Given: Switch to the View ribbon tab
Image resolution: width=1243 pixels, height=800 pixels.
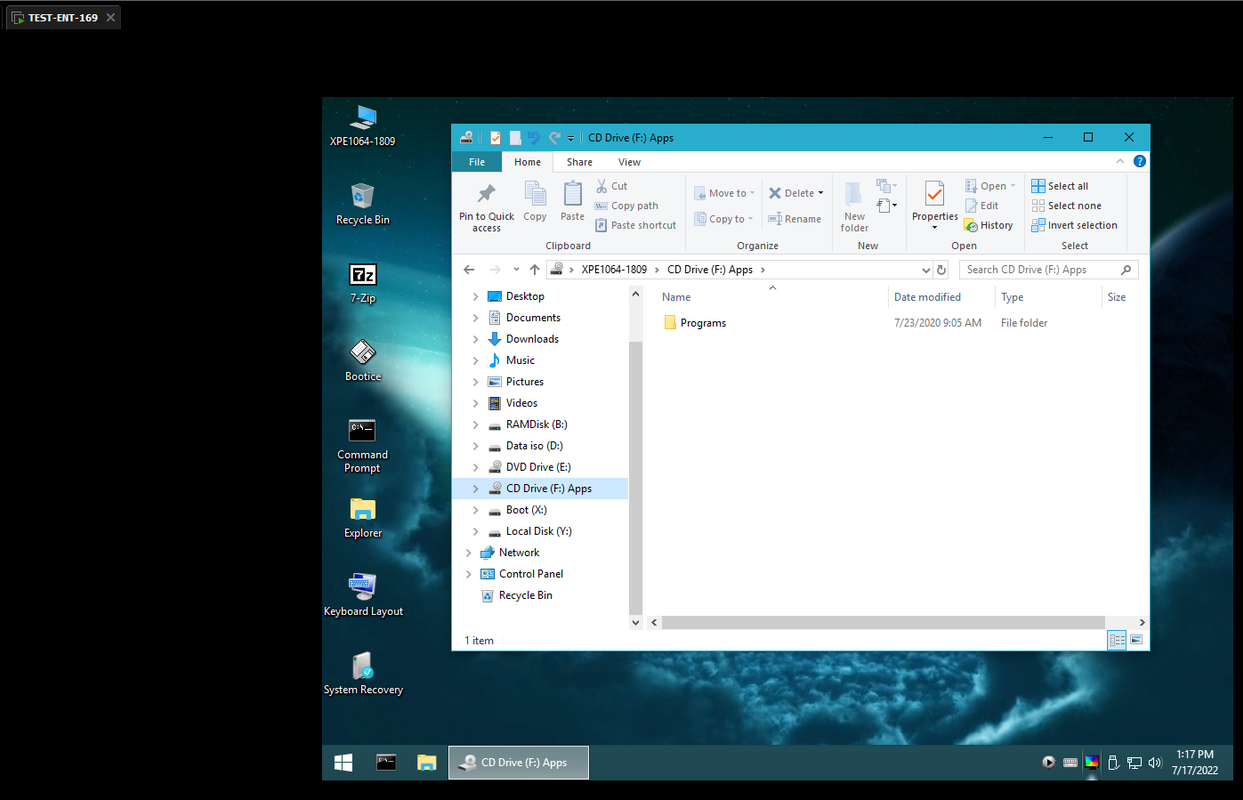Looking at the screenshot, I should tap(629, 162).
